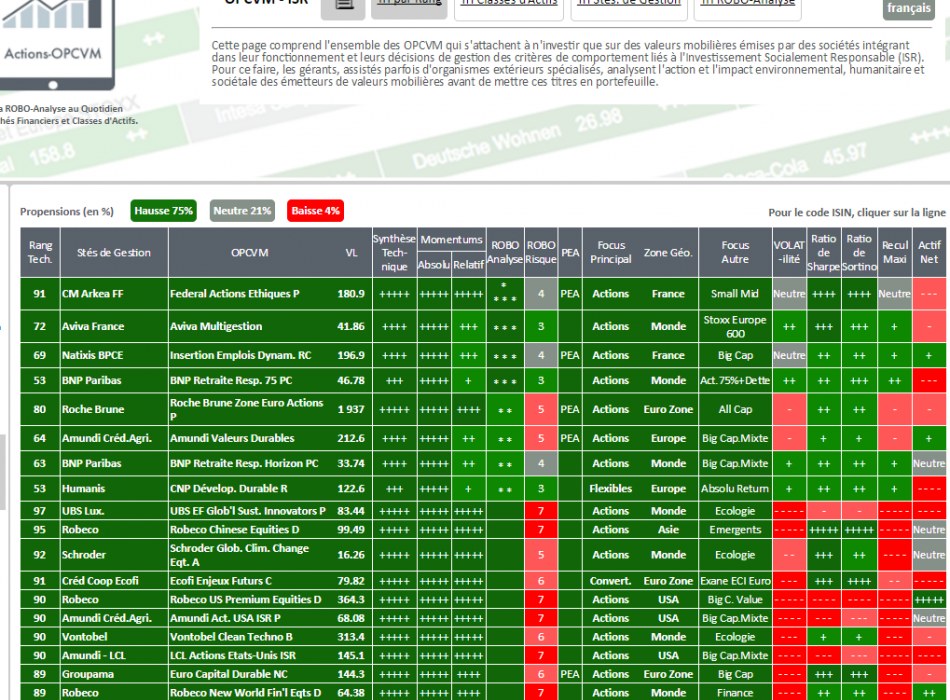Select Amundi Valeurs Durables fund
Image resolution: width=950 pixels, height=700 pixels.
483,438
